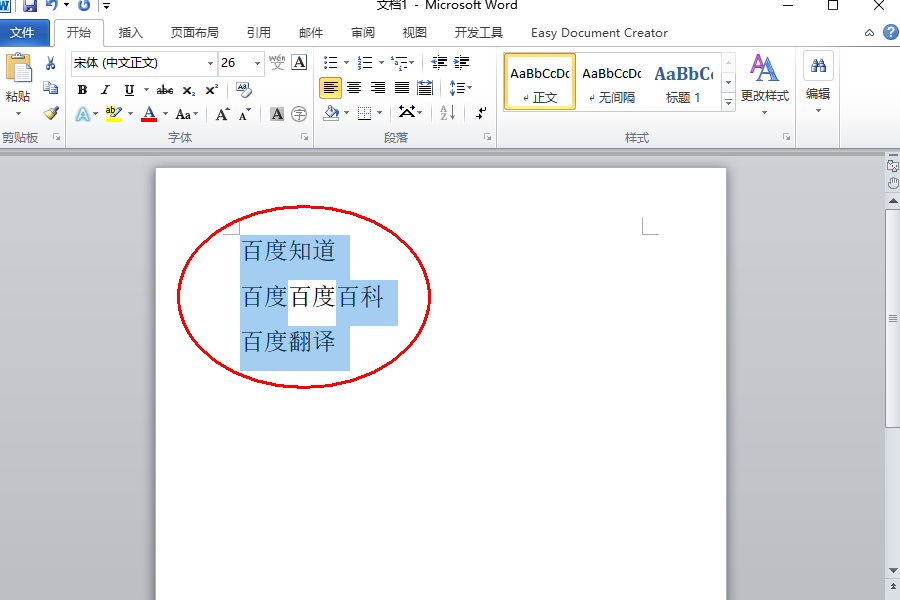Select the Format Painter brush
This screenshot has width=900, height=600.
point(51,113)
